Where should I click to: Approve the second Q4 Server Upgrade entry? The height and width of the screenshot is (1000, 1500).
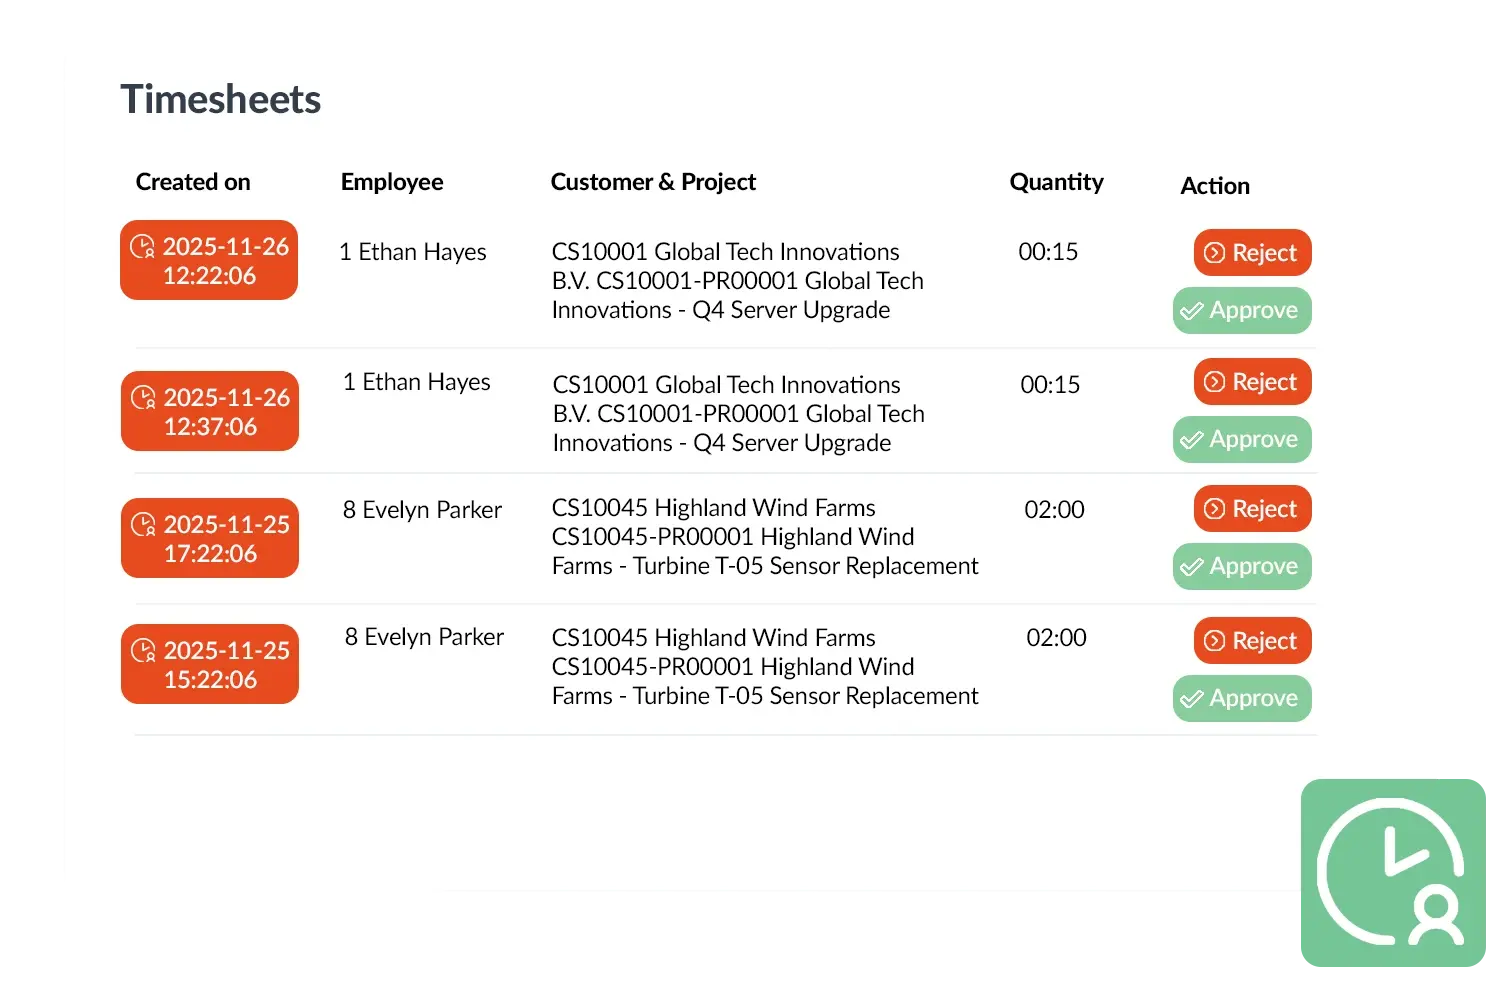point(1242,439)
